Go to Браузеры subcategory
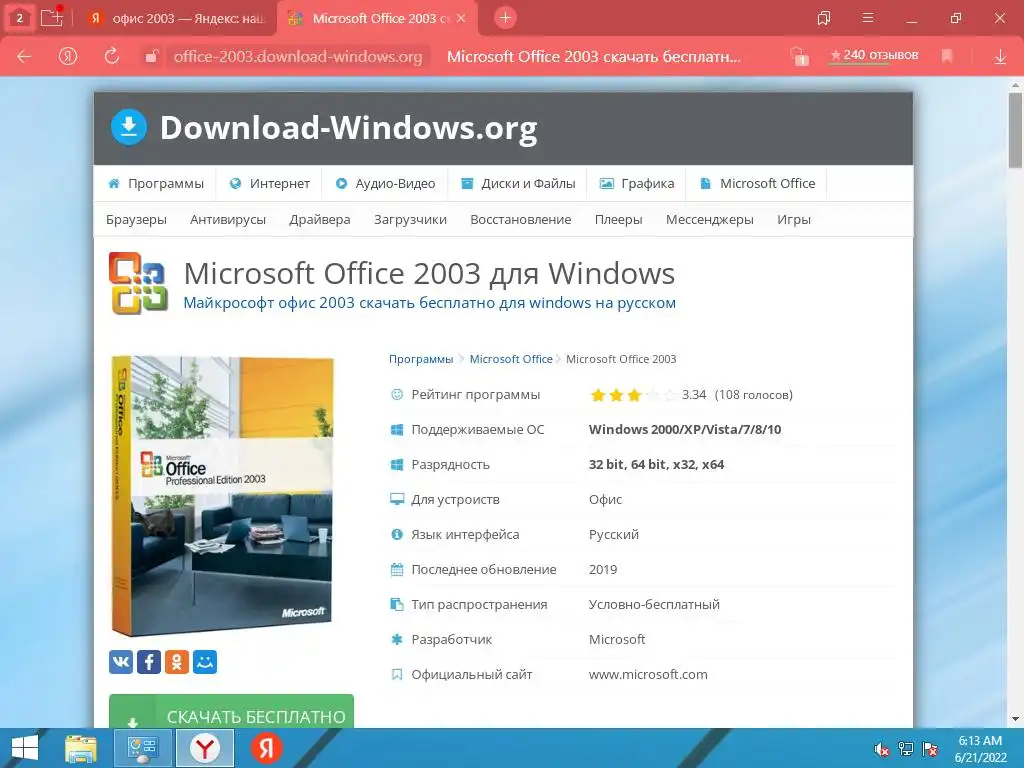 [136, 219]
